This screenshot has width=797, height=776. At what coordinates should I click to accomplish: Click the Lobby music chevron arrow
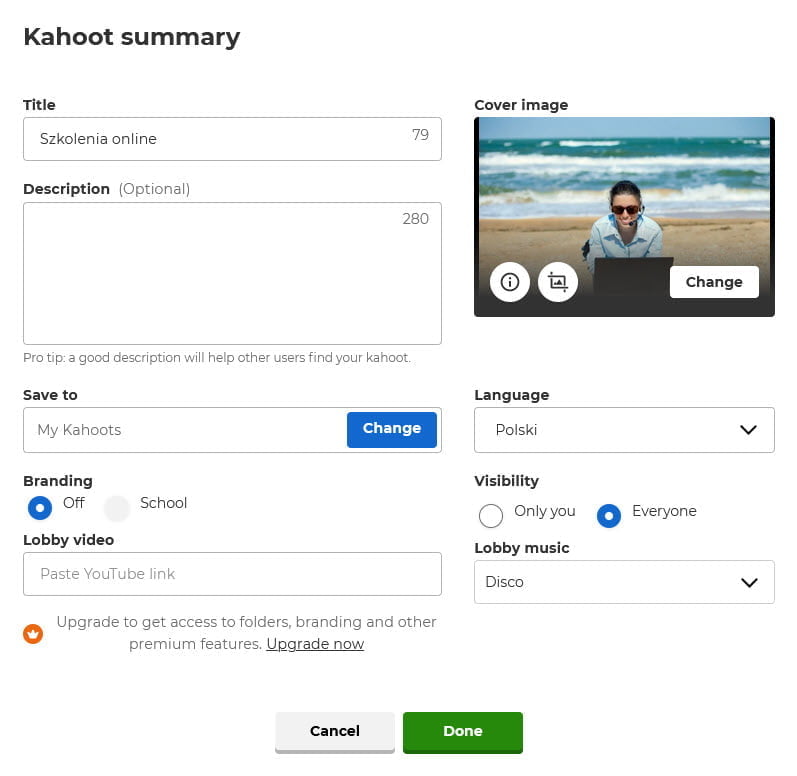coord(748,582)
